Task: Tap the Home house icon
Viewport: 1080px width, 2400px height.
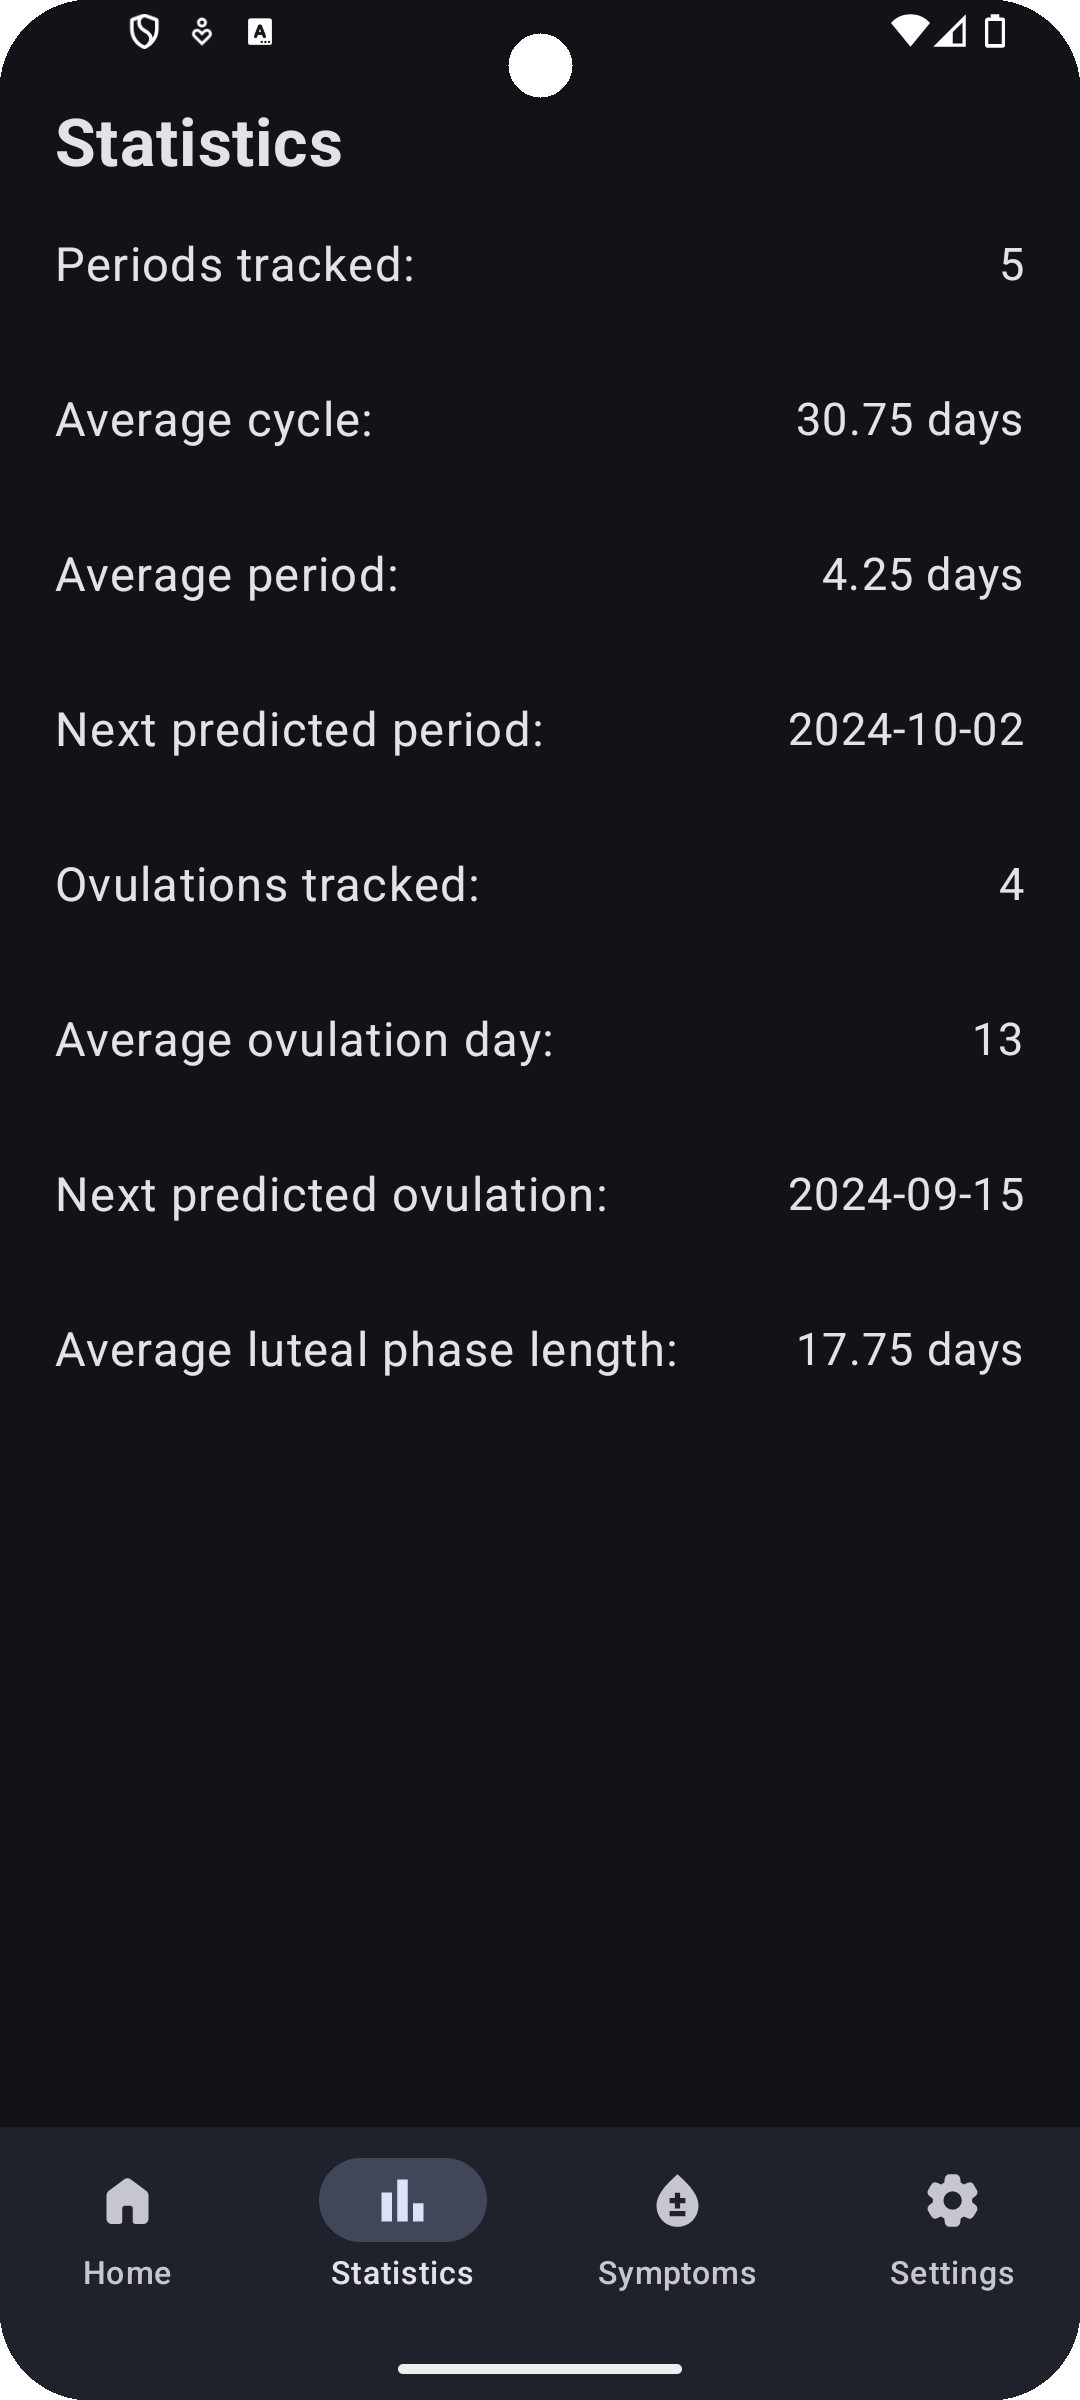Action: [x=127, y=2200]
